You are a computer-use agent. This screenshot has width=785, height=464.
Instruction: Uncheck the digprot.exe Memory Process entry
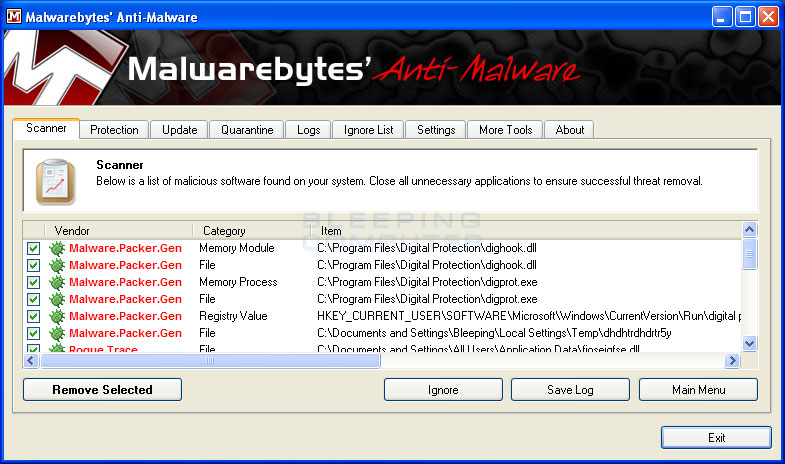click(34, 282)
